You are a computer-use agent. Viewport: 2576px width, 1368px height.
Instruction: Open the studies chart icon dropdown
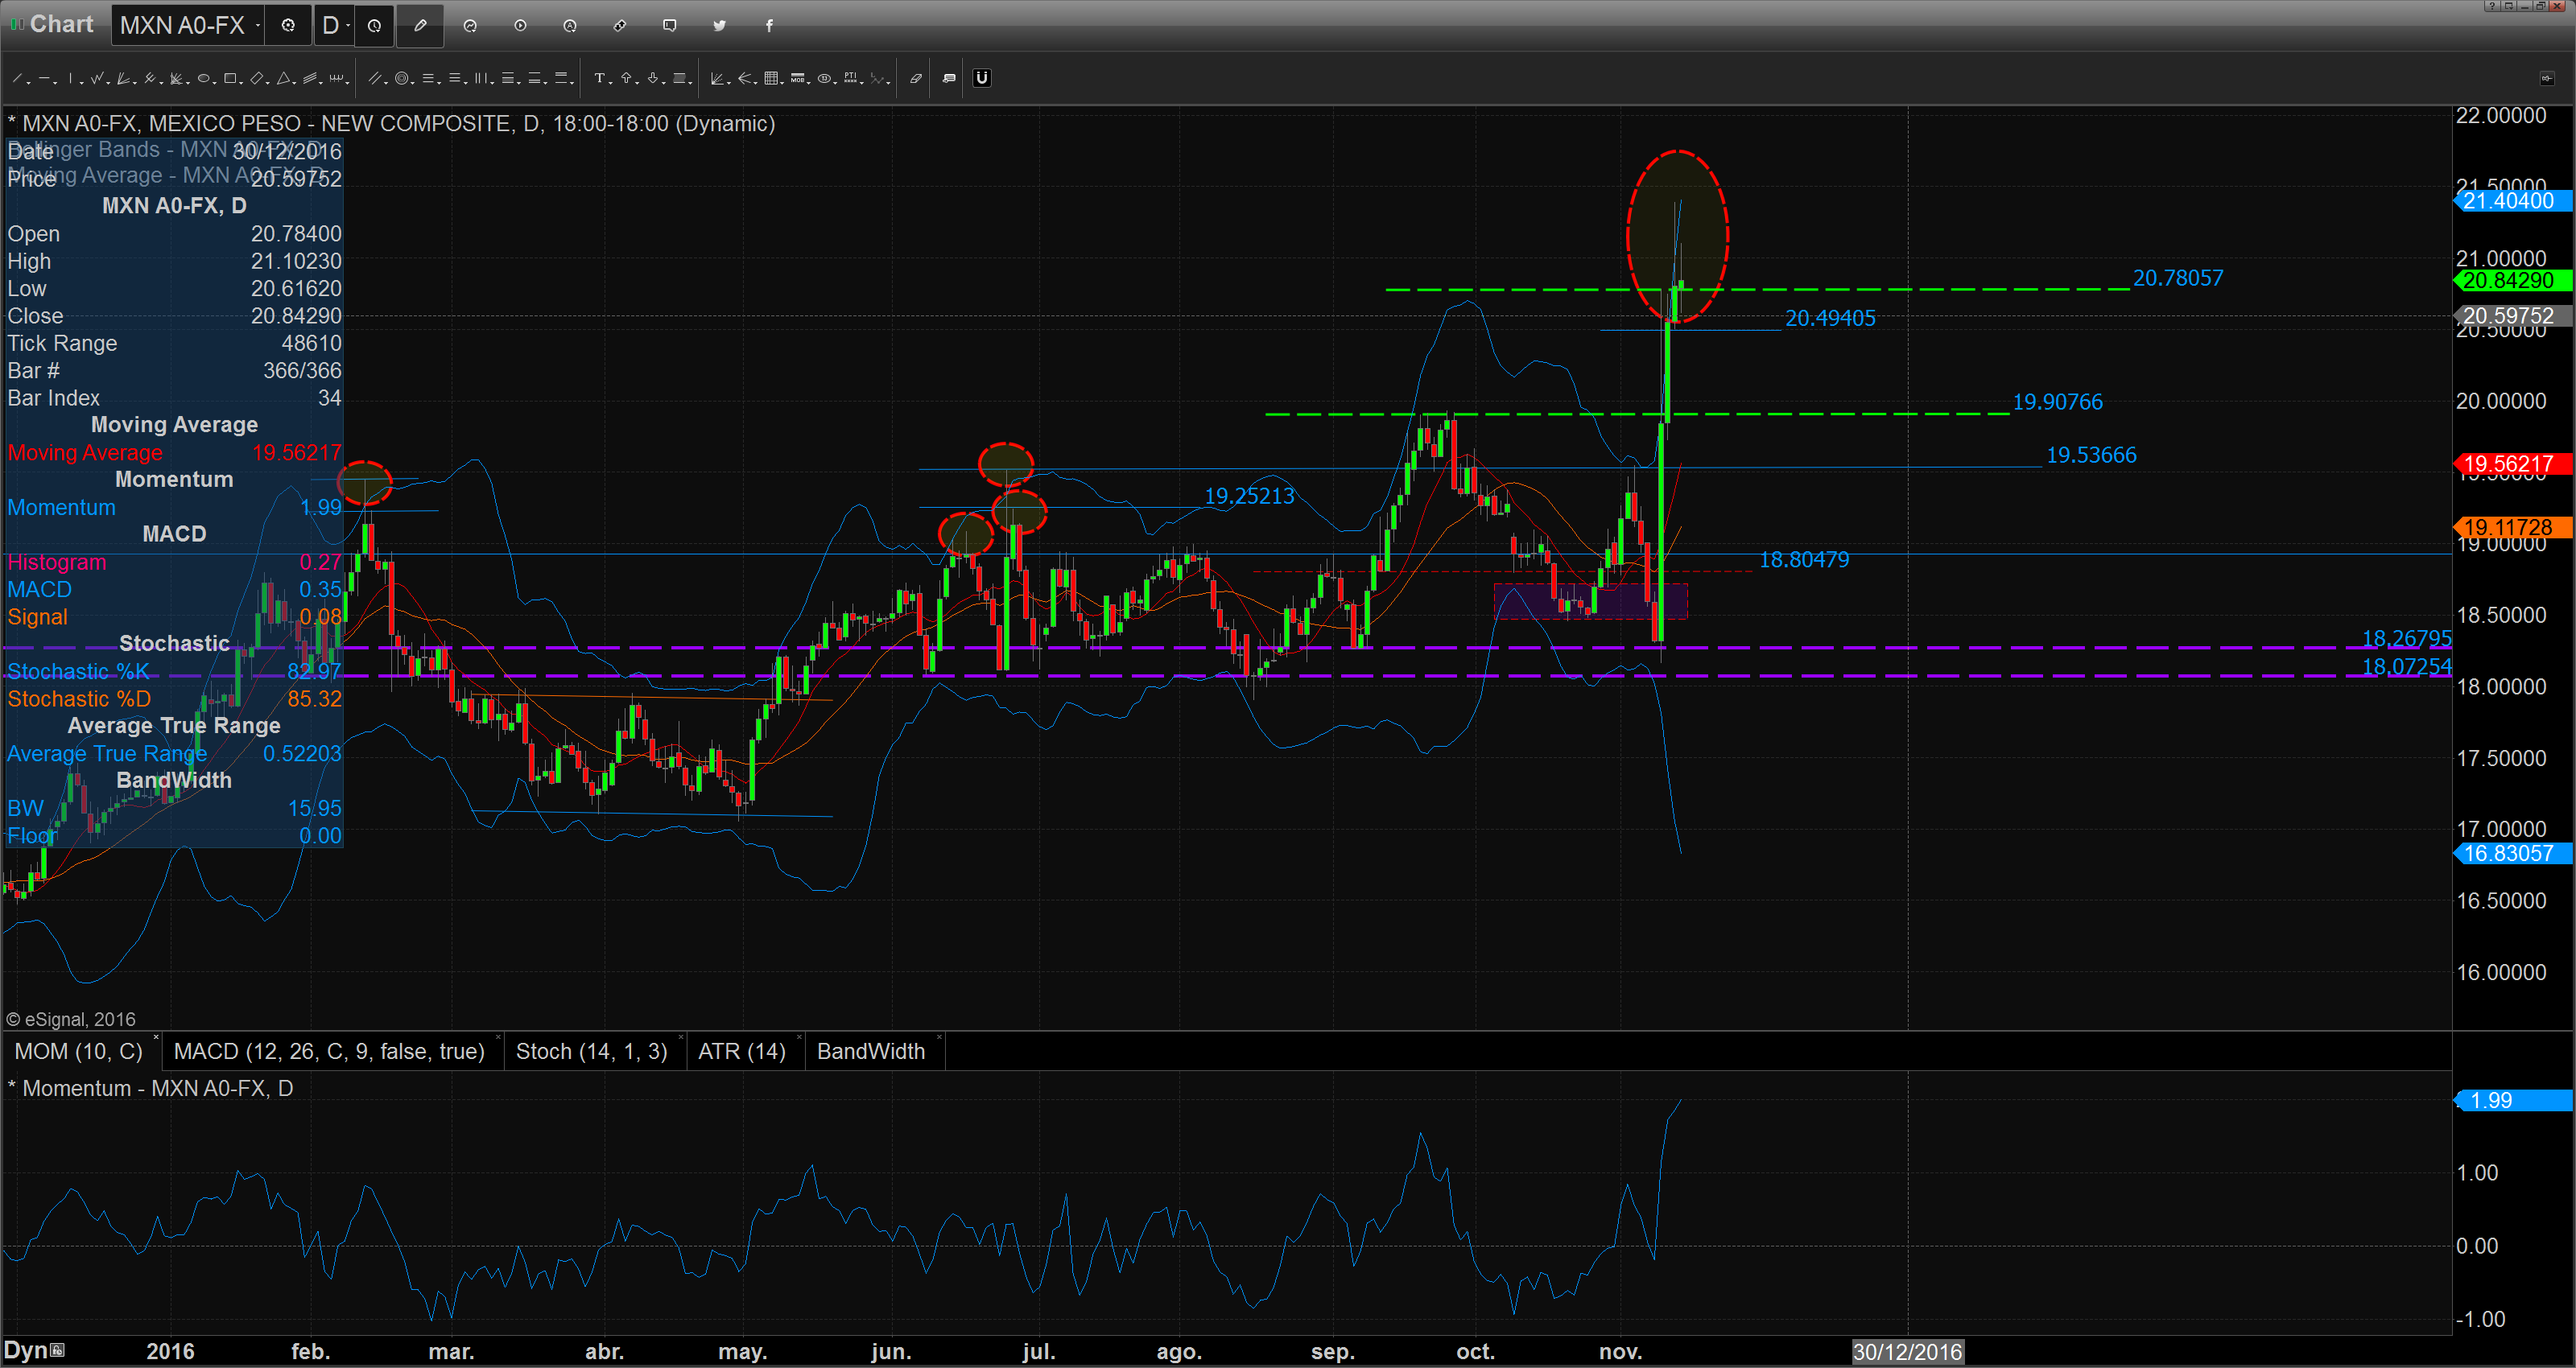(x=470, y=26)
